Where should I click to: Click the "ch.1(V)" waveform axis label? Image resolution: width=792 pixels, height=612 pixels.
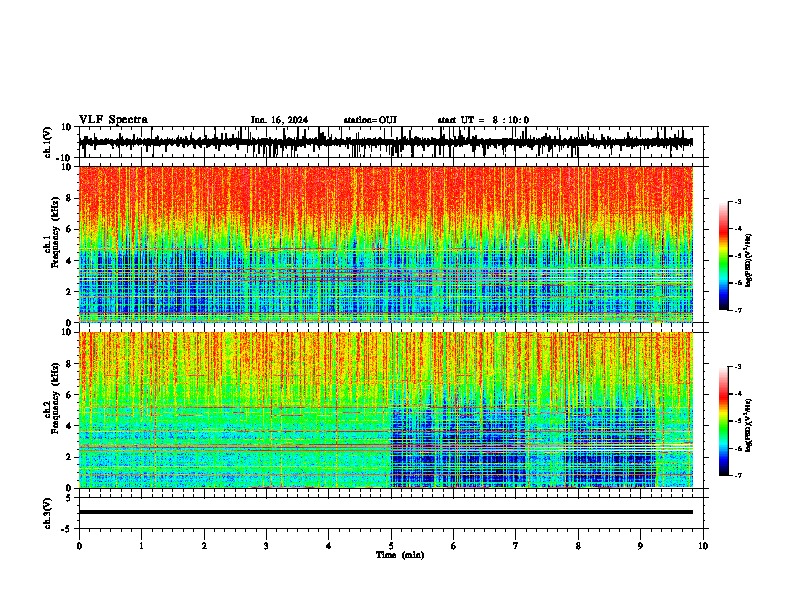click(x=48, y=142)
